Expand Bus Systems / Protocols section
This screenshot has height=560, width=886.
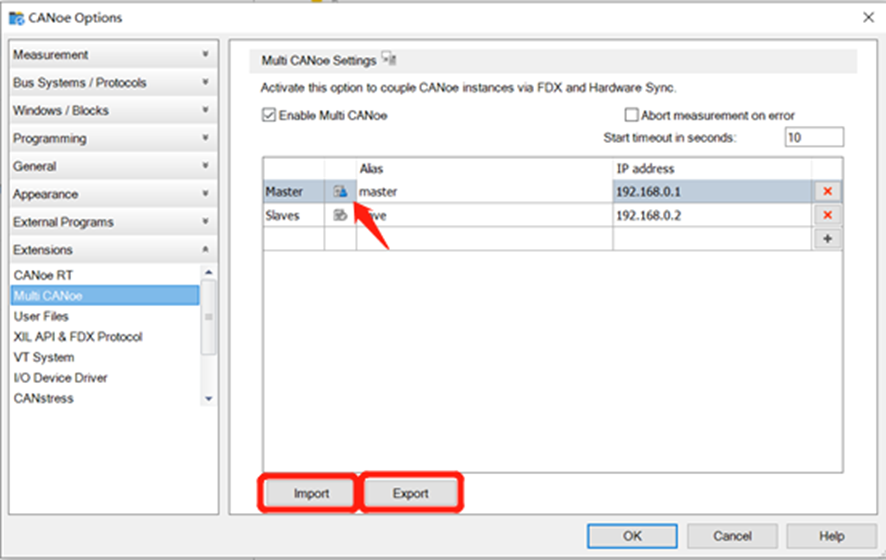114,83
